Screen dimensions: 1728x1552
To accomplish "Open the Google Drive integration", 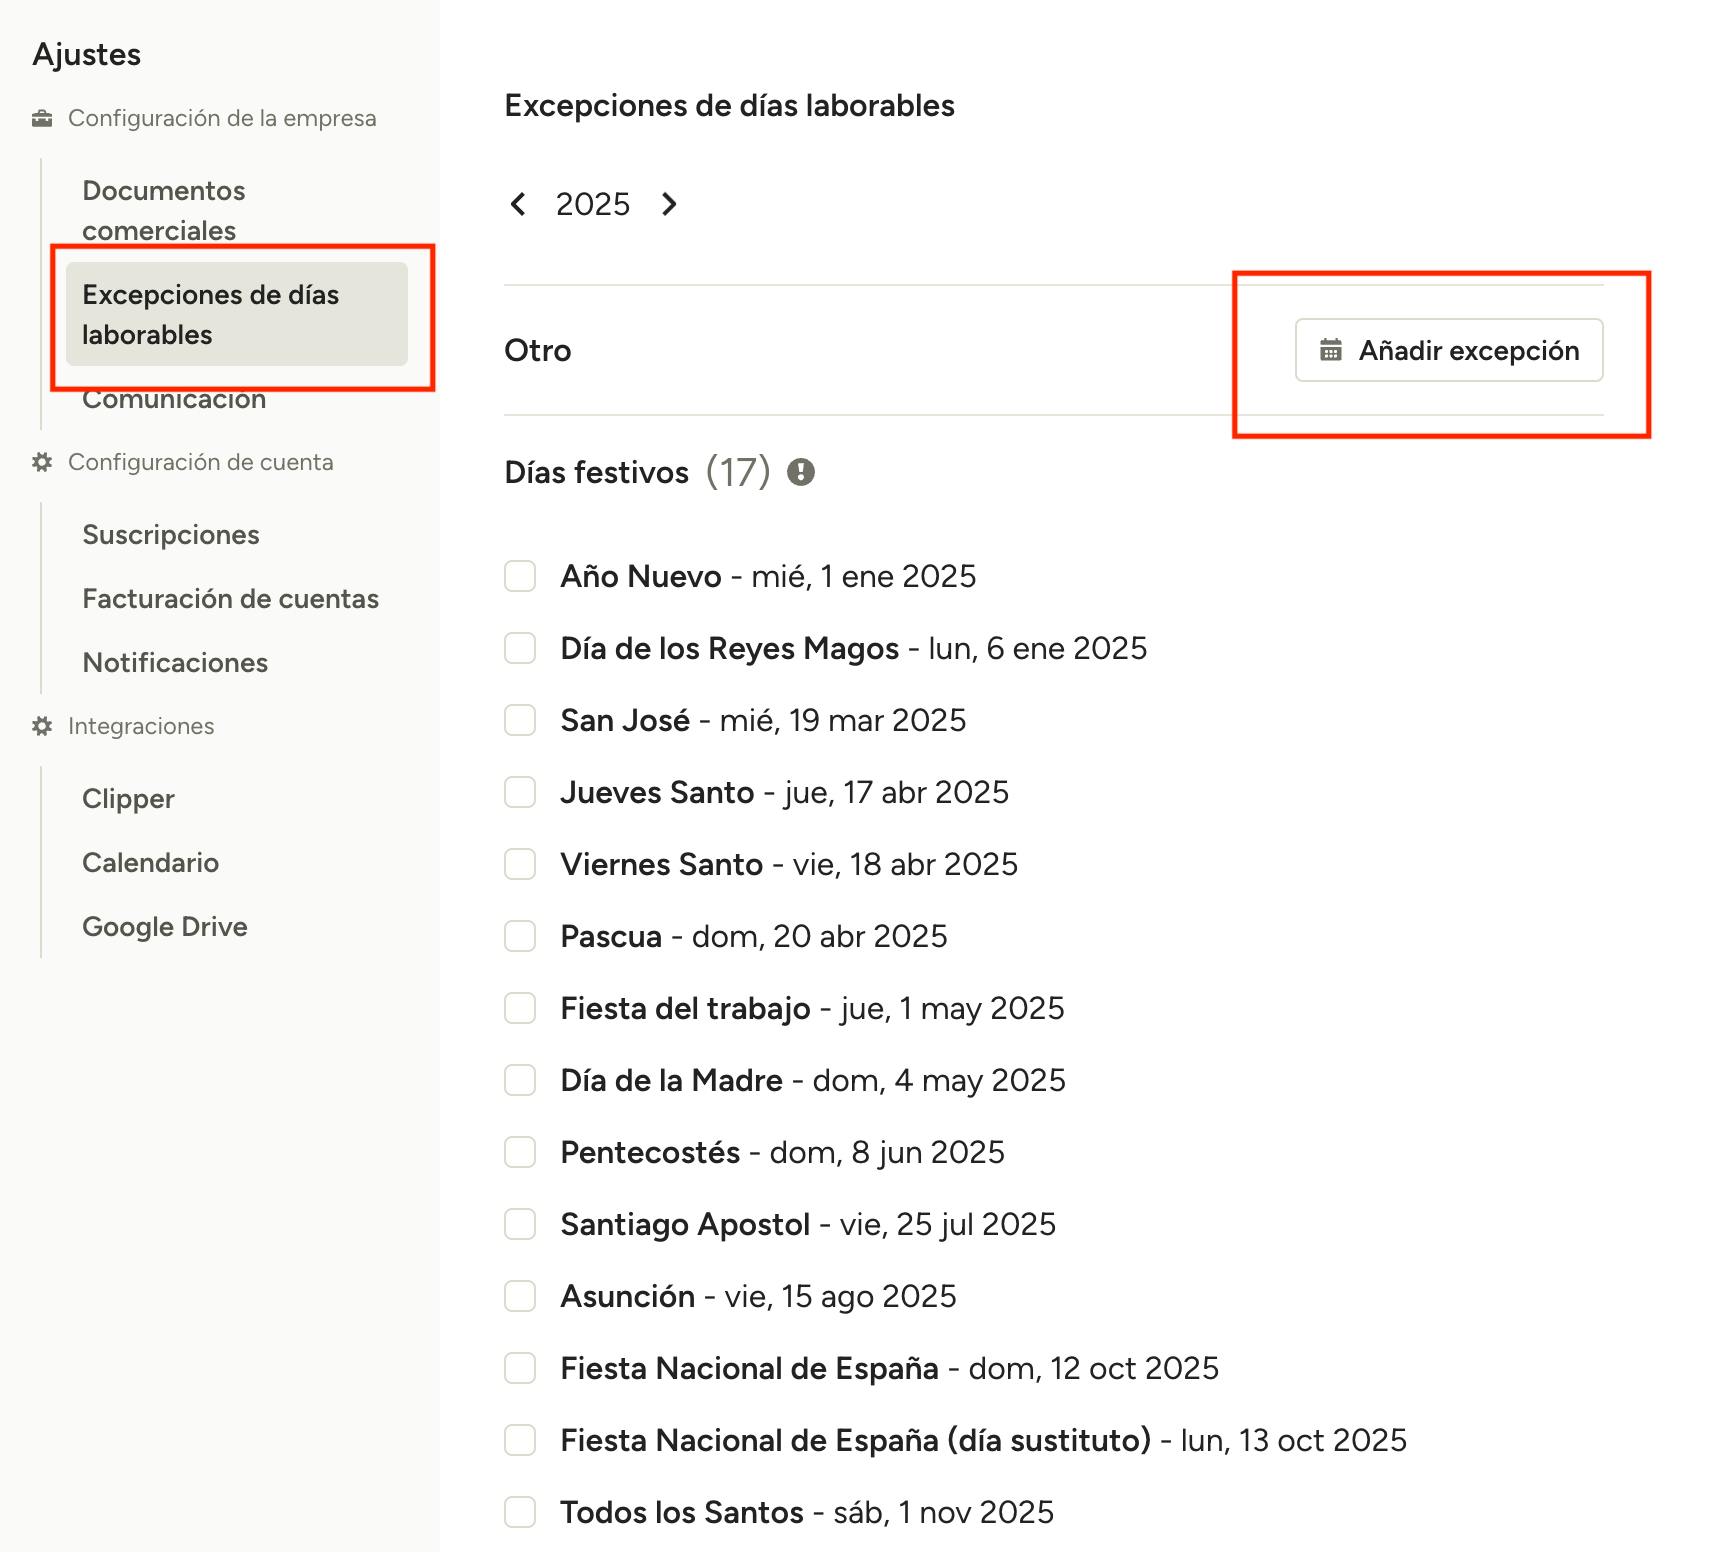I will 165,927.
